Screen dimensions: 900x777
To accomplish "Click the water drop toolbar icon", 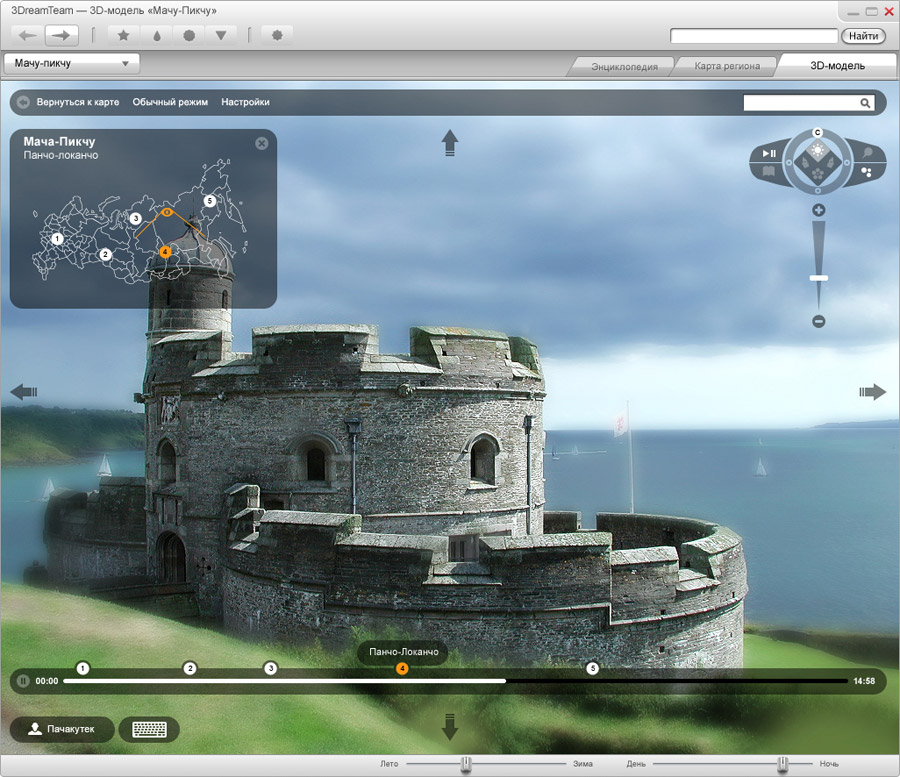I will (156, 35).
